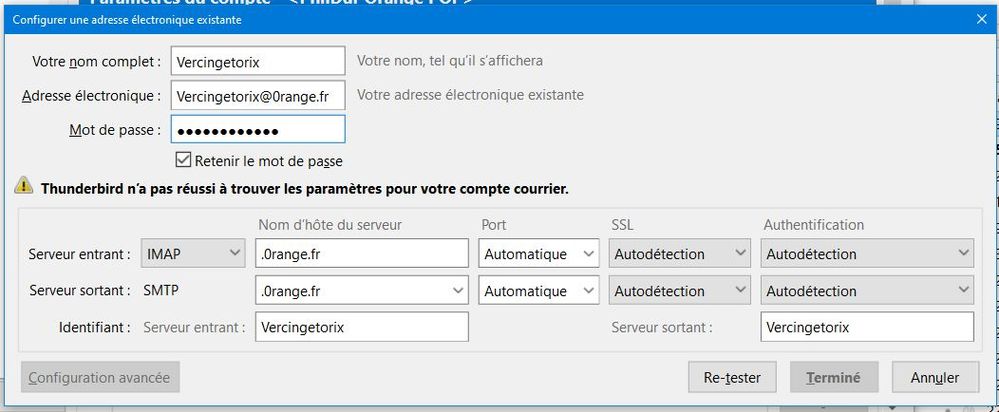Toggle the 'Retenir le mot de passe' checkbox

point(183,160)
